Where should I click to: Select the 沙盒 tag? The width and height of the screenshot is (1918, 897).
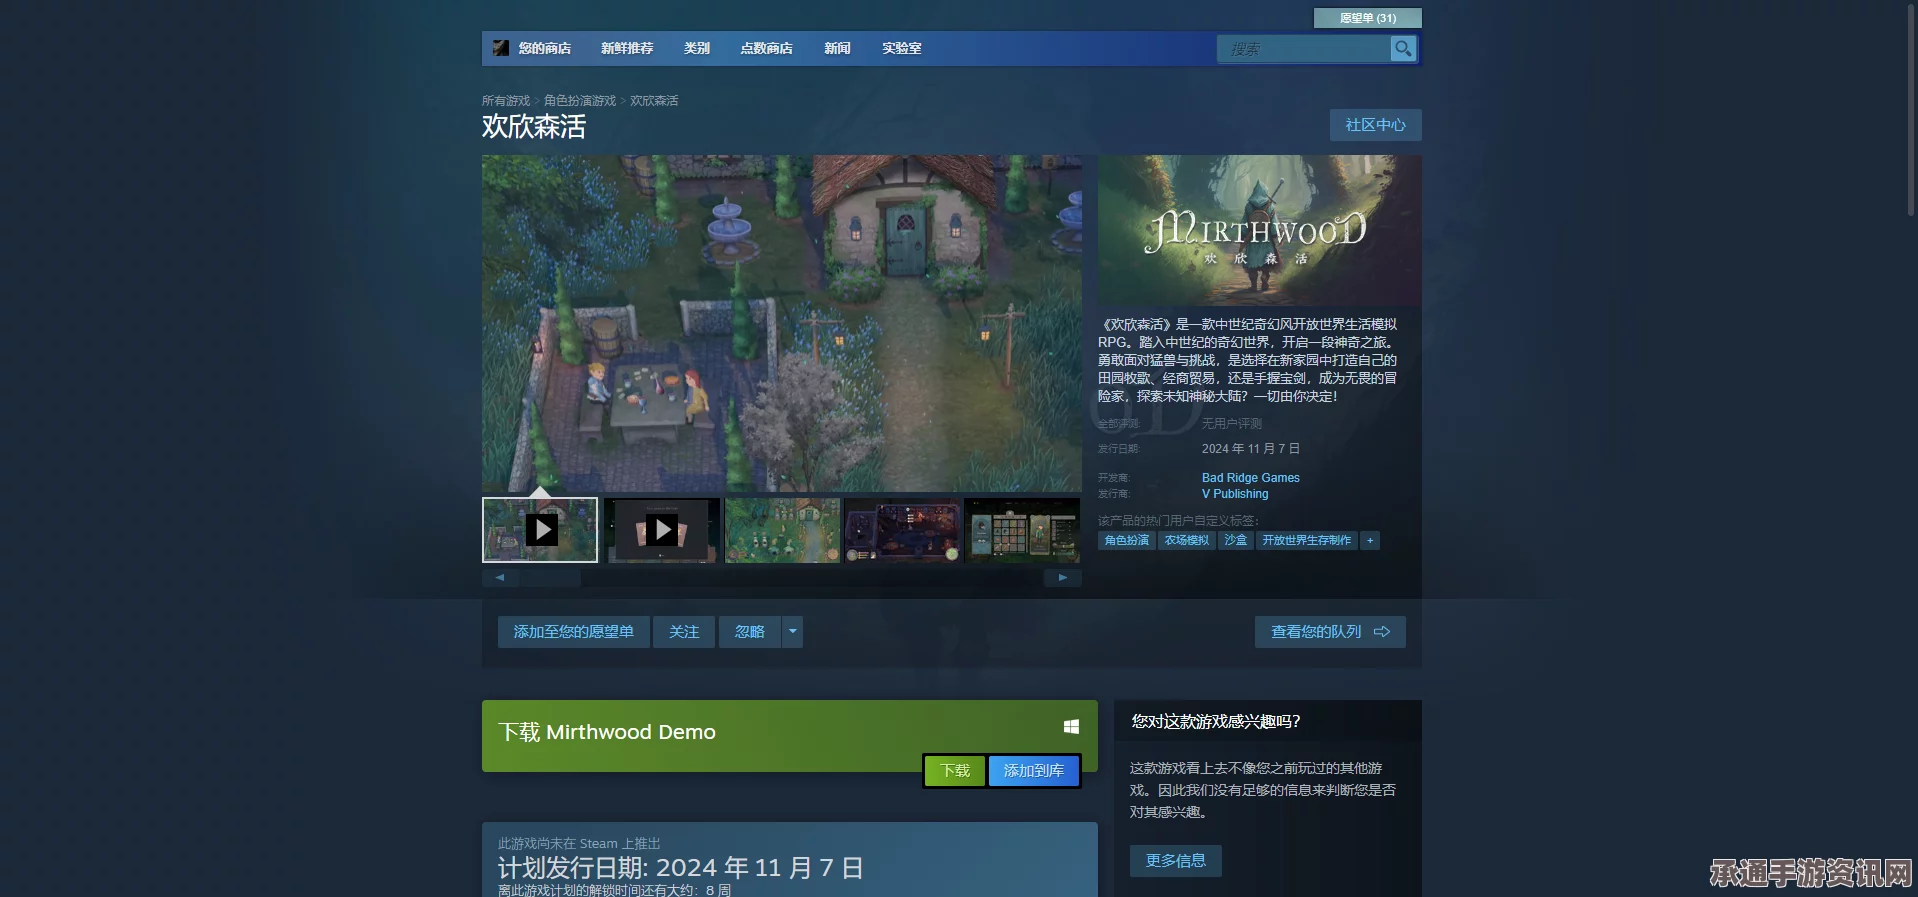click(1236, 540)
